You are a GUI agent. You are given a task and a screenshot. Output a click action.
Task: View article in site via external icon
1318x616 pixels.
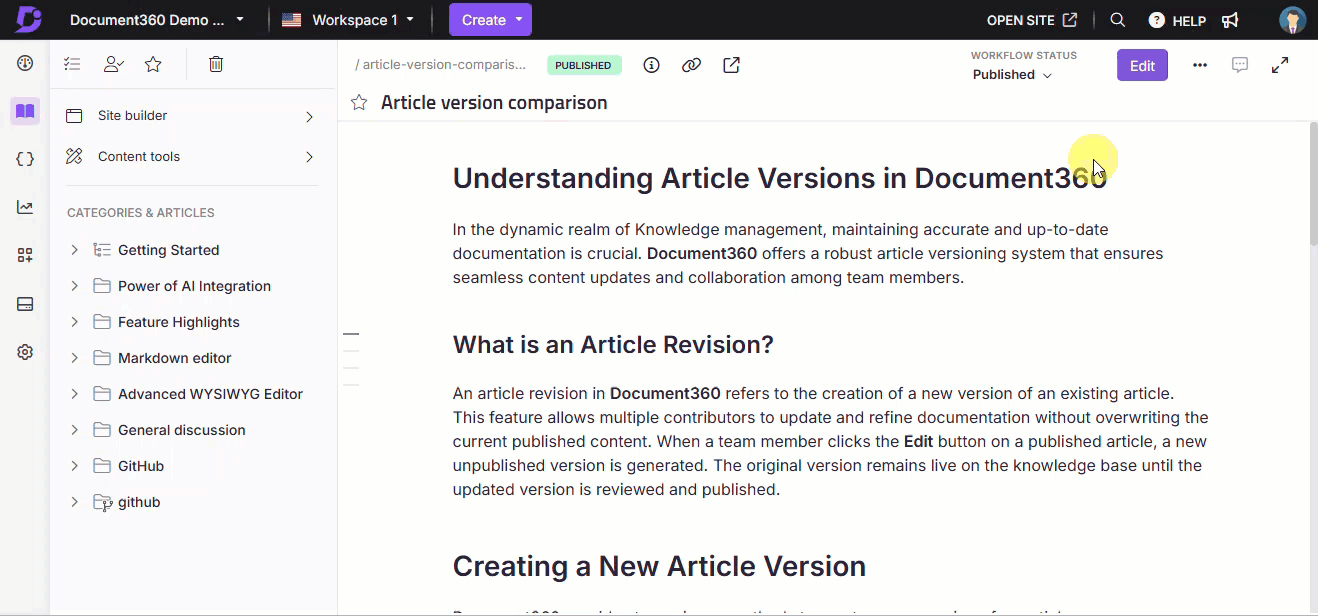point(732,65)
